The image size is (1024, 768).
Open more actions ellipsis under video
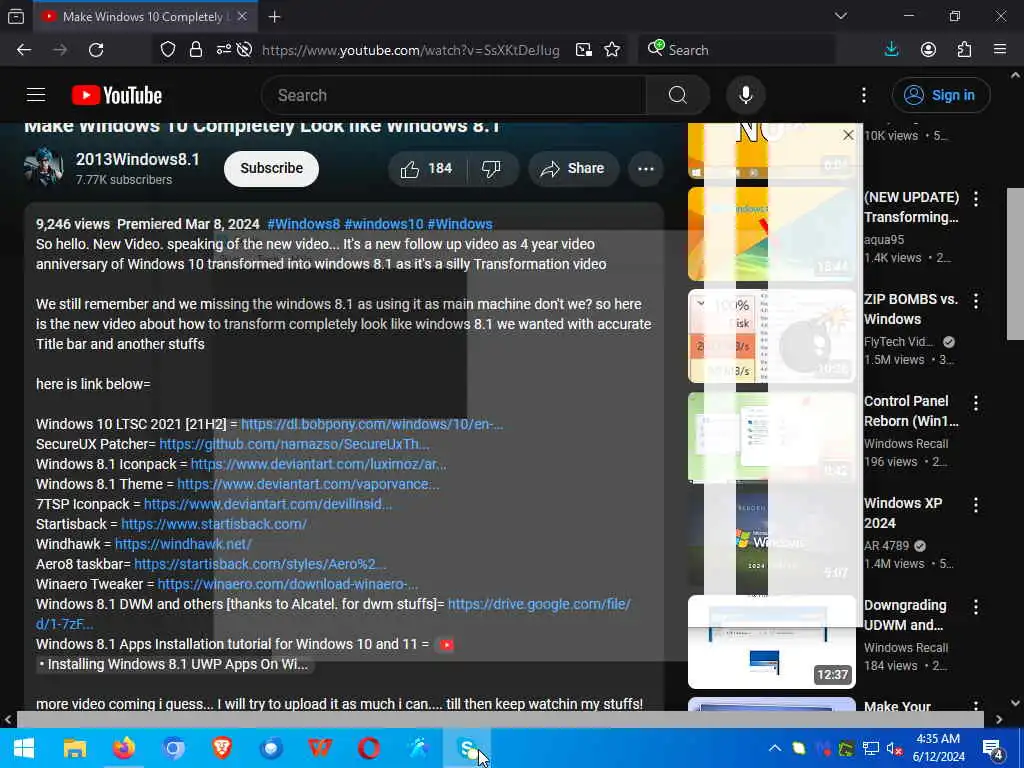[x=646, y=168]
